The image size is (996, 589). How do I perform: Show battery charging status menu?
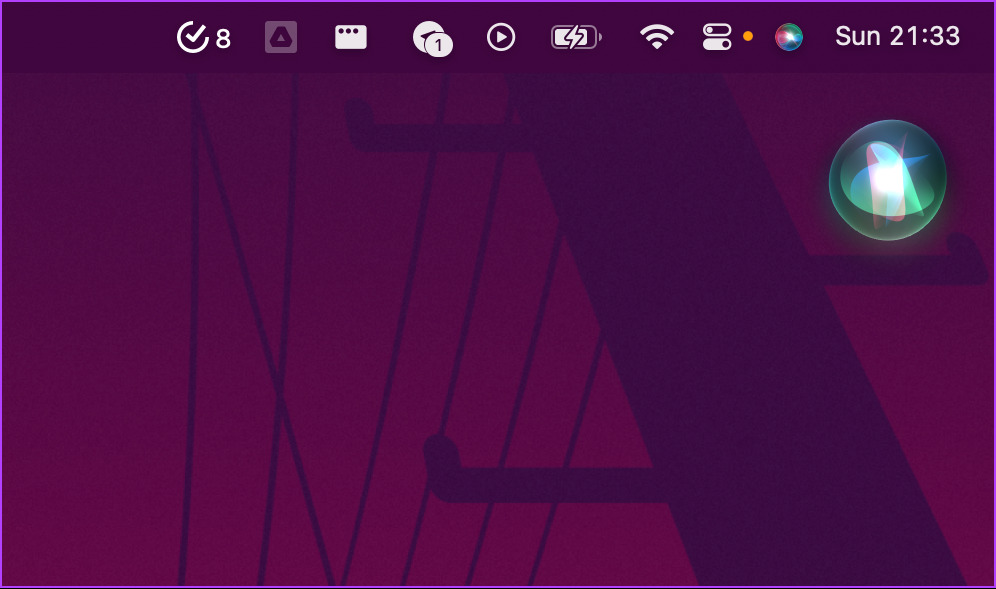tap(575, 37)
